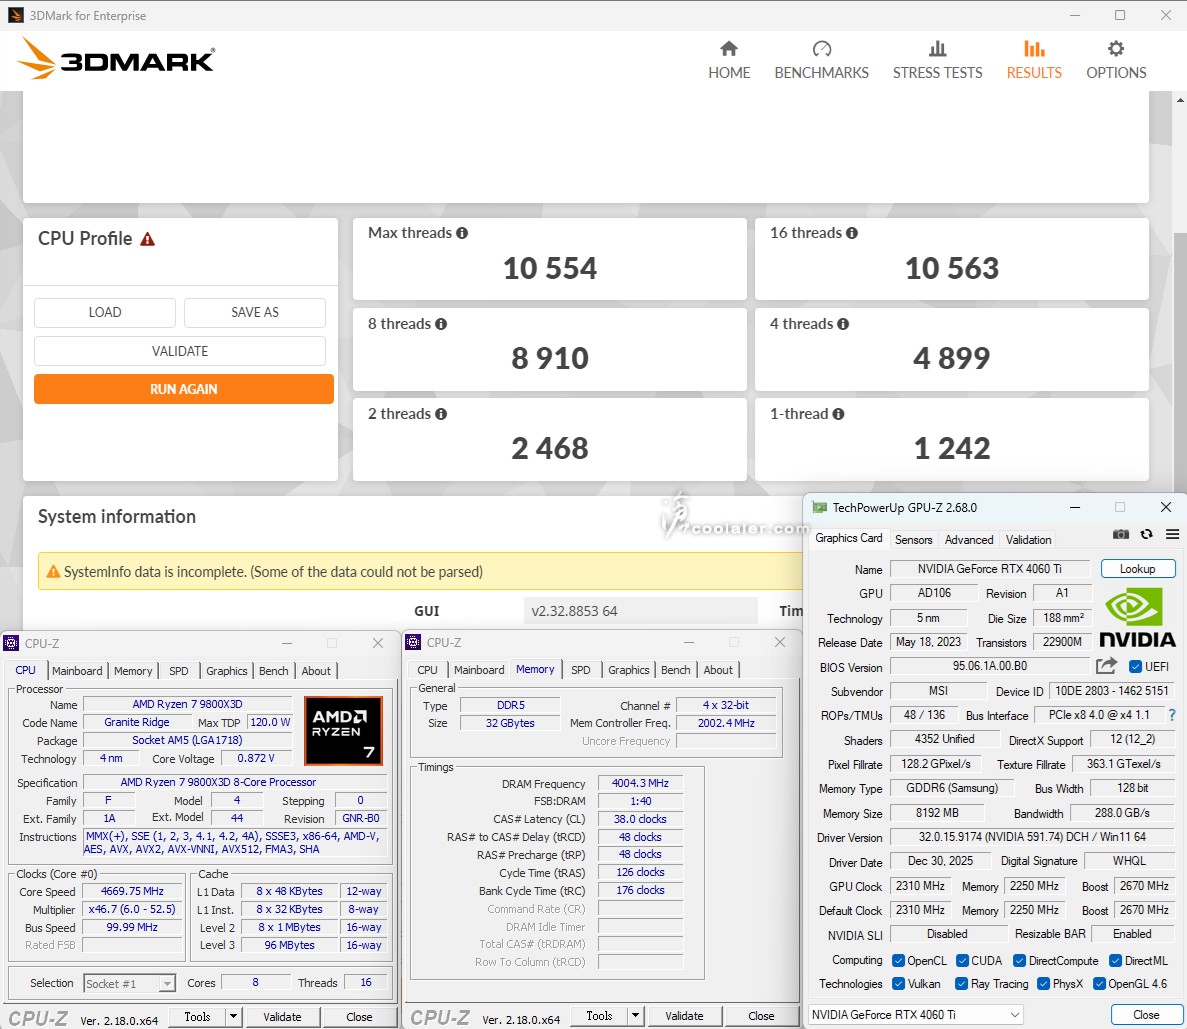Open the GPU-Z hamburger menu
The image size is (1187, 1029).
click(x=1172, y=535)
